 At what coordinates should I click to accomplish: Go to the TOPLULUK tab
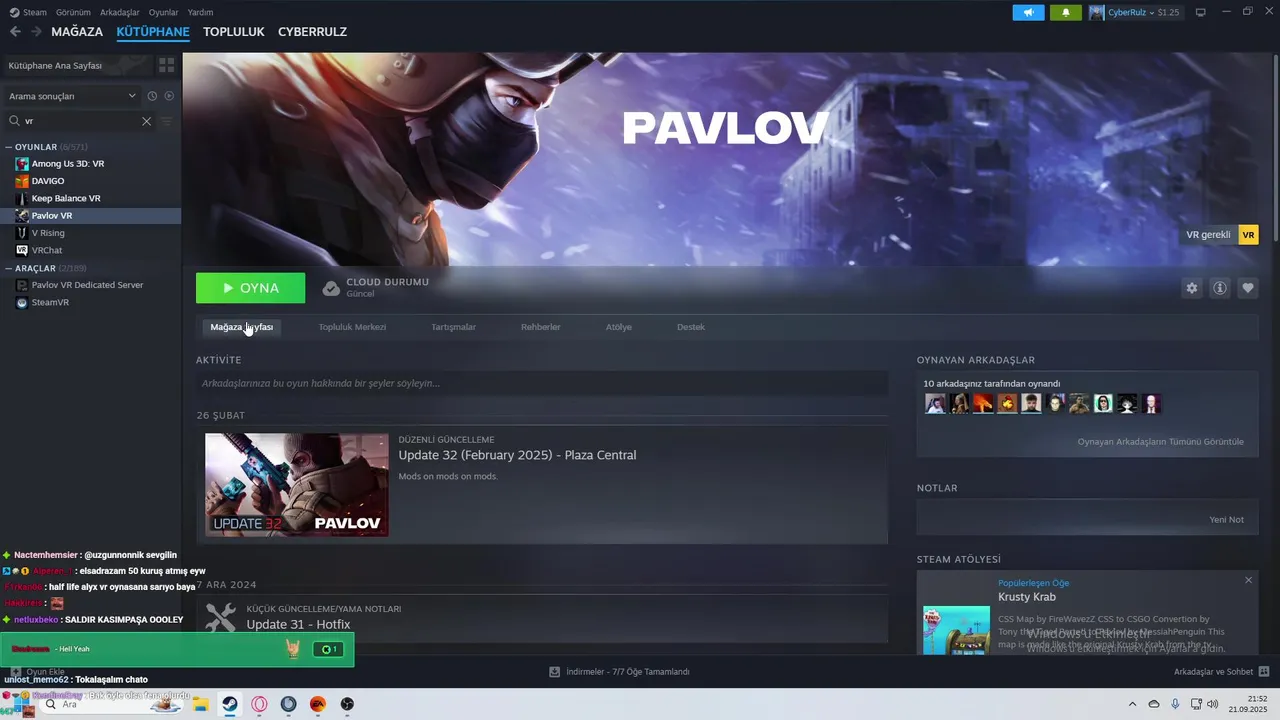(x=233, y=32)
